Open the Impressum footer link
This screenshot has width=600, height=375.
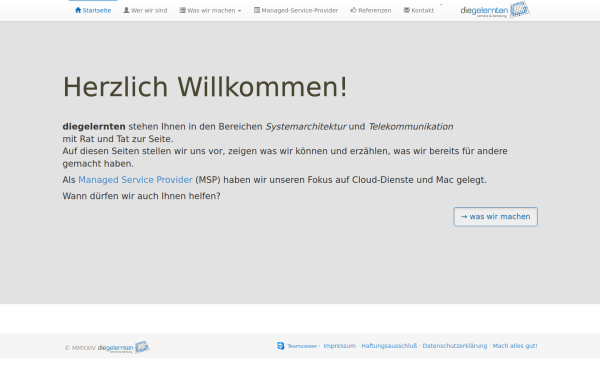[339, 346]
